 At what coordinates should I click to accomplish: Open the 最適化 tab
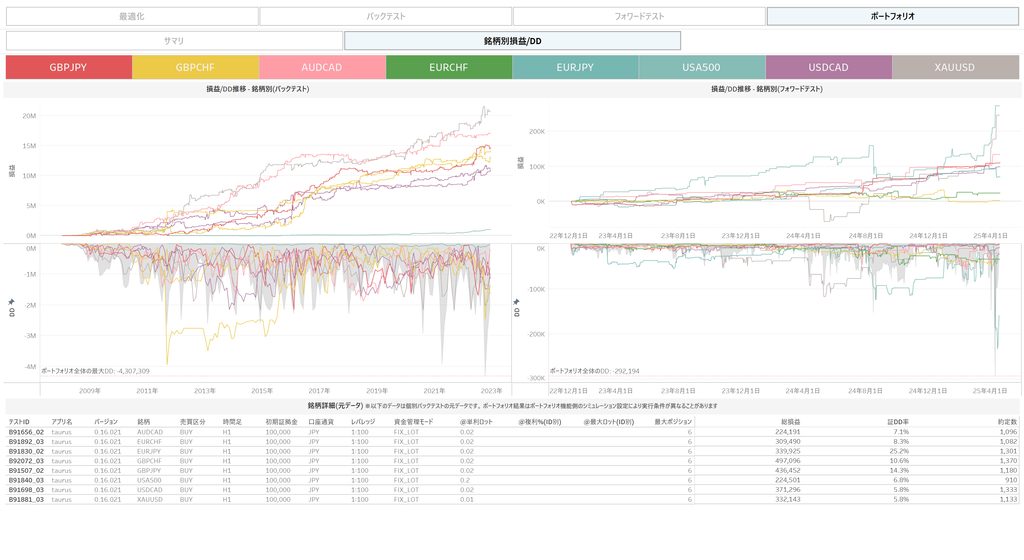click(x=131, y=16)
